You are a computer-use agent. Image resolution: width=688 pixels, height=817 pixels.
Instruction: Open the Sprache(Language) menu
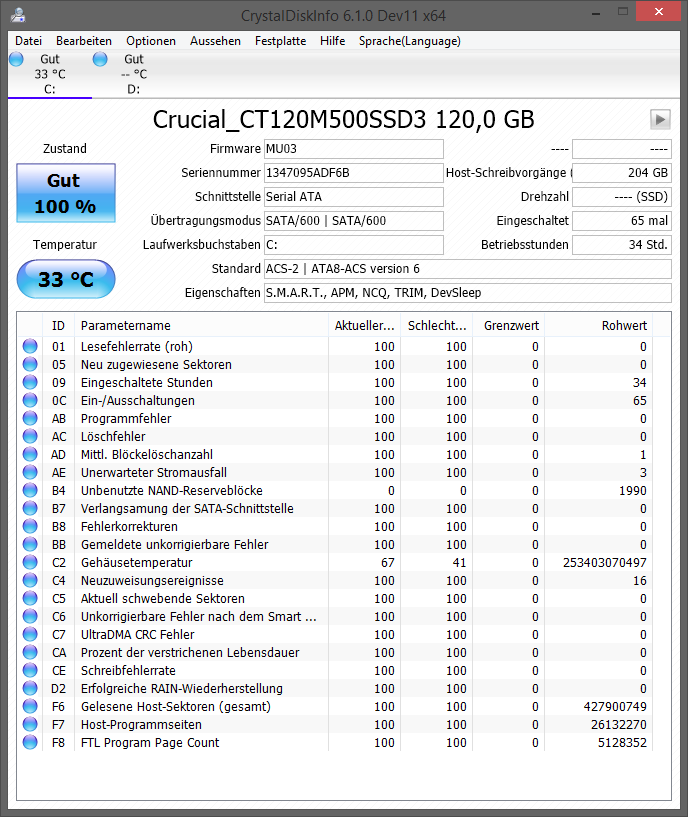(x=410, y=41)
